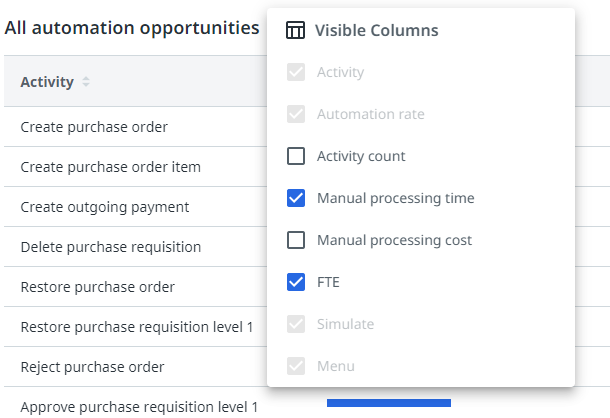
Task: Select Delete purchase requisition row
Action: tap(110, 247)
